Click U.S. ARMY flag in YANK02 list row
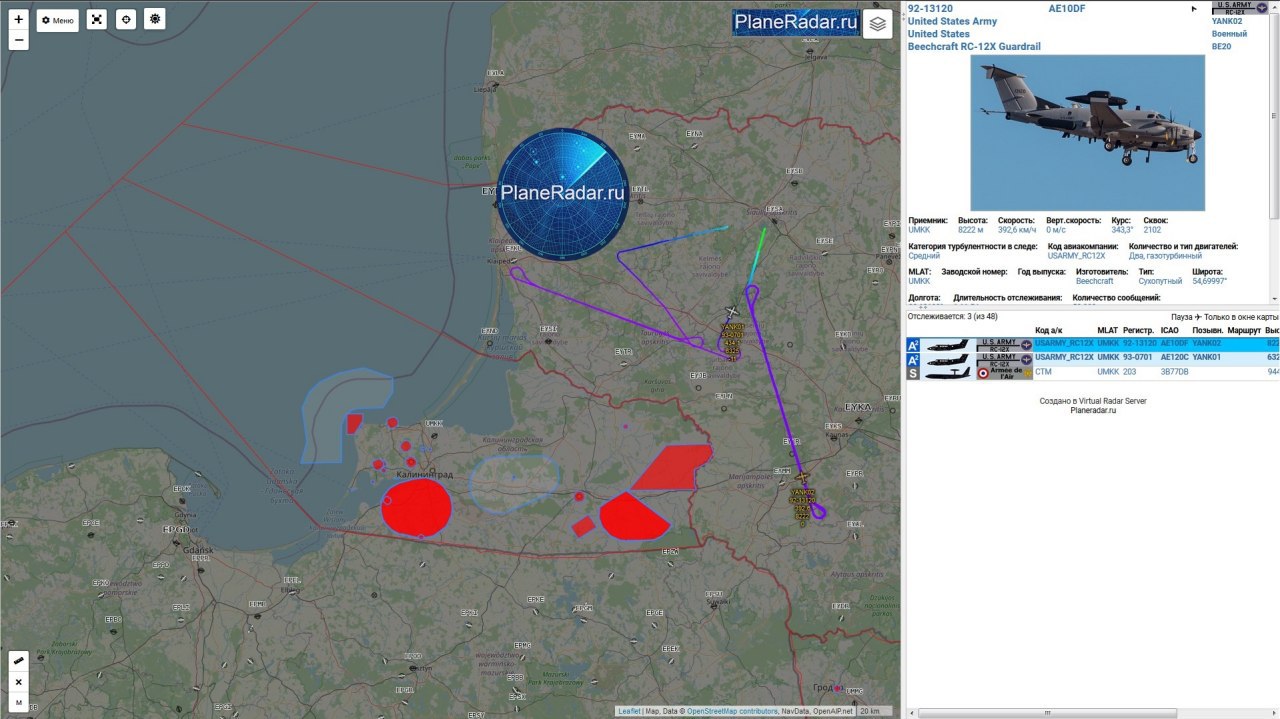This screenshot has width=1280, height=719. (x=1004, y=344)
